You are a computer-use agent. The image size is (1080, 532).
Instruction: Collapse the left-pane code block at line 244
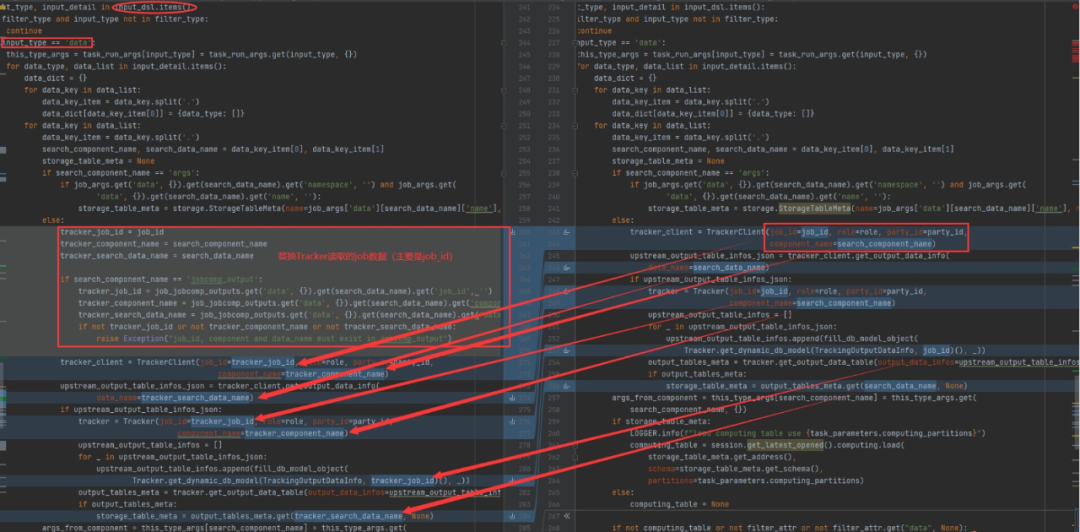(505, 43)
